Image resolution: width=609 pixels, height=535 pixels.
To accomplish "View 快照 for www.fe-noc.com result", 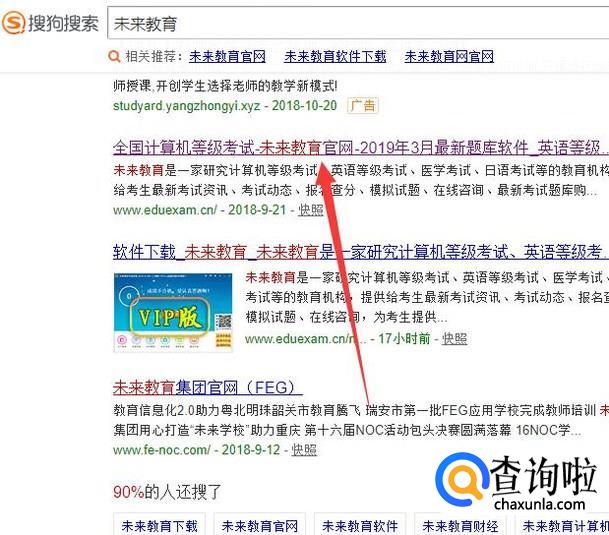I will coord(304,450).
